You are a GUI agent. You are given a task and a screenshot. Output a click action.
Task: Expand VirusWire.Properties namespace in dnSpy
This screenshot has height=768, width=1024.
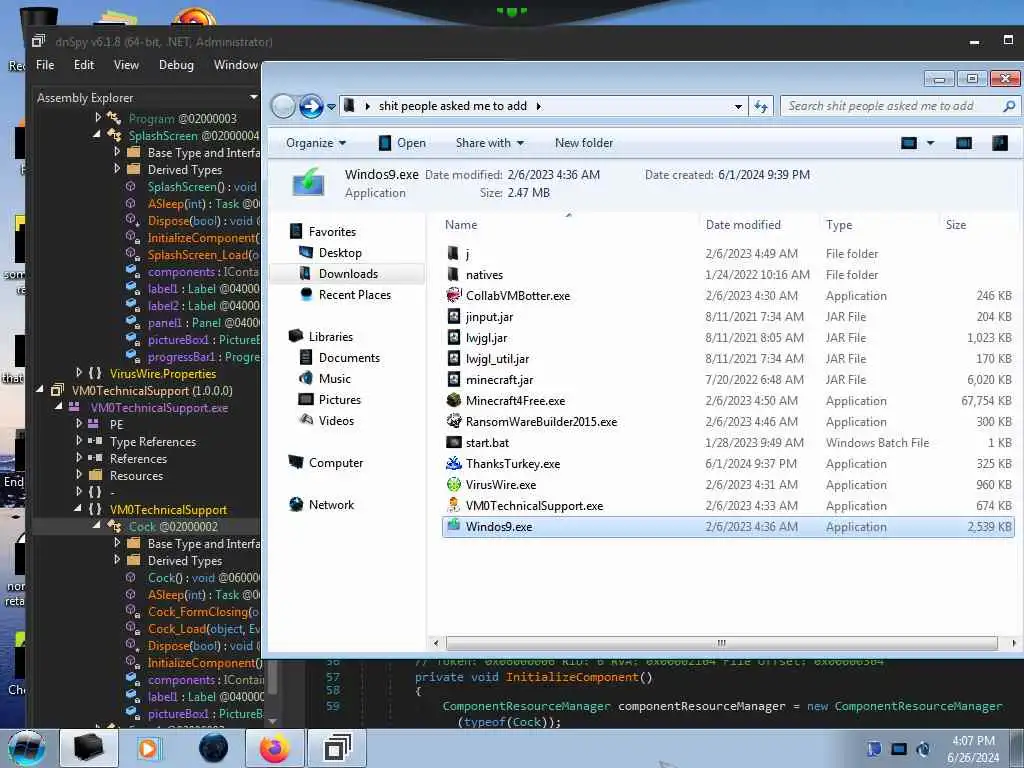pos(79,372)
